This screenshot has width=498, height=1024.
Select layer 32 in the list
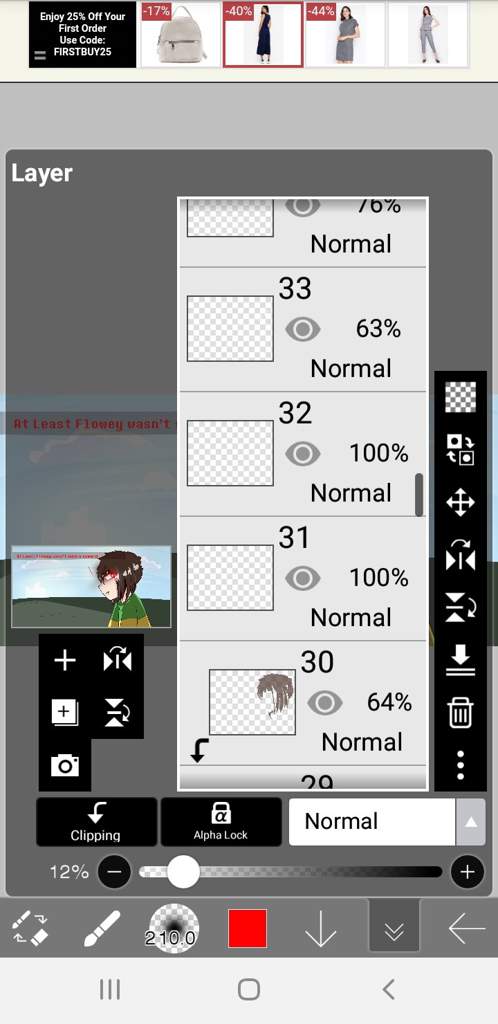303,454
